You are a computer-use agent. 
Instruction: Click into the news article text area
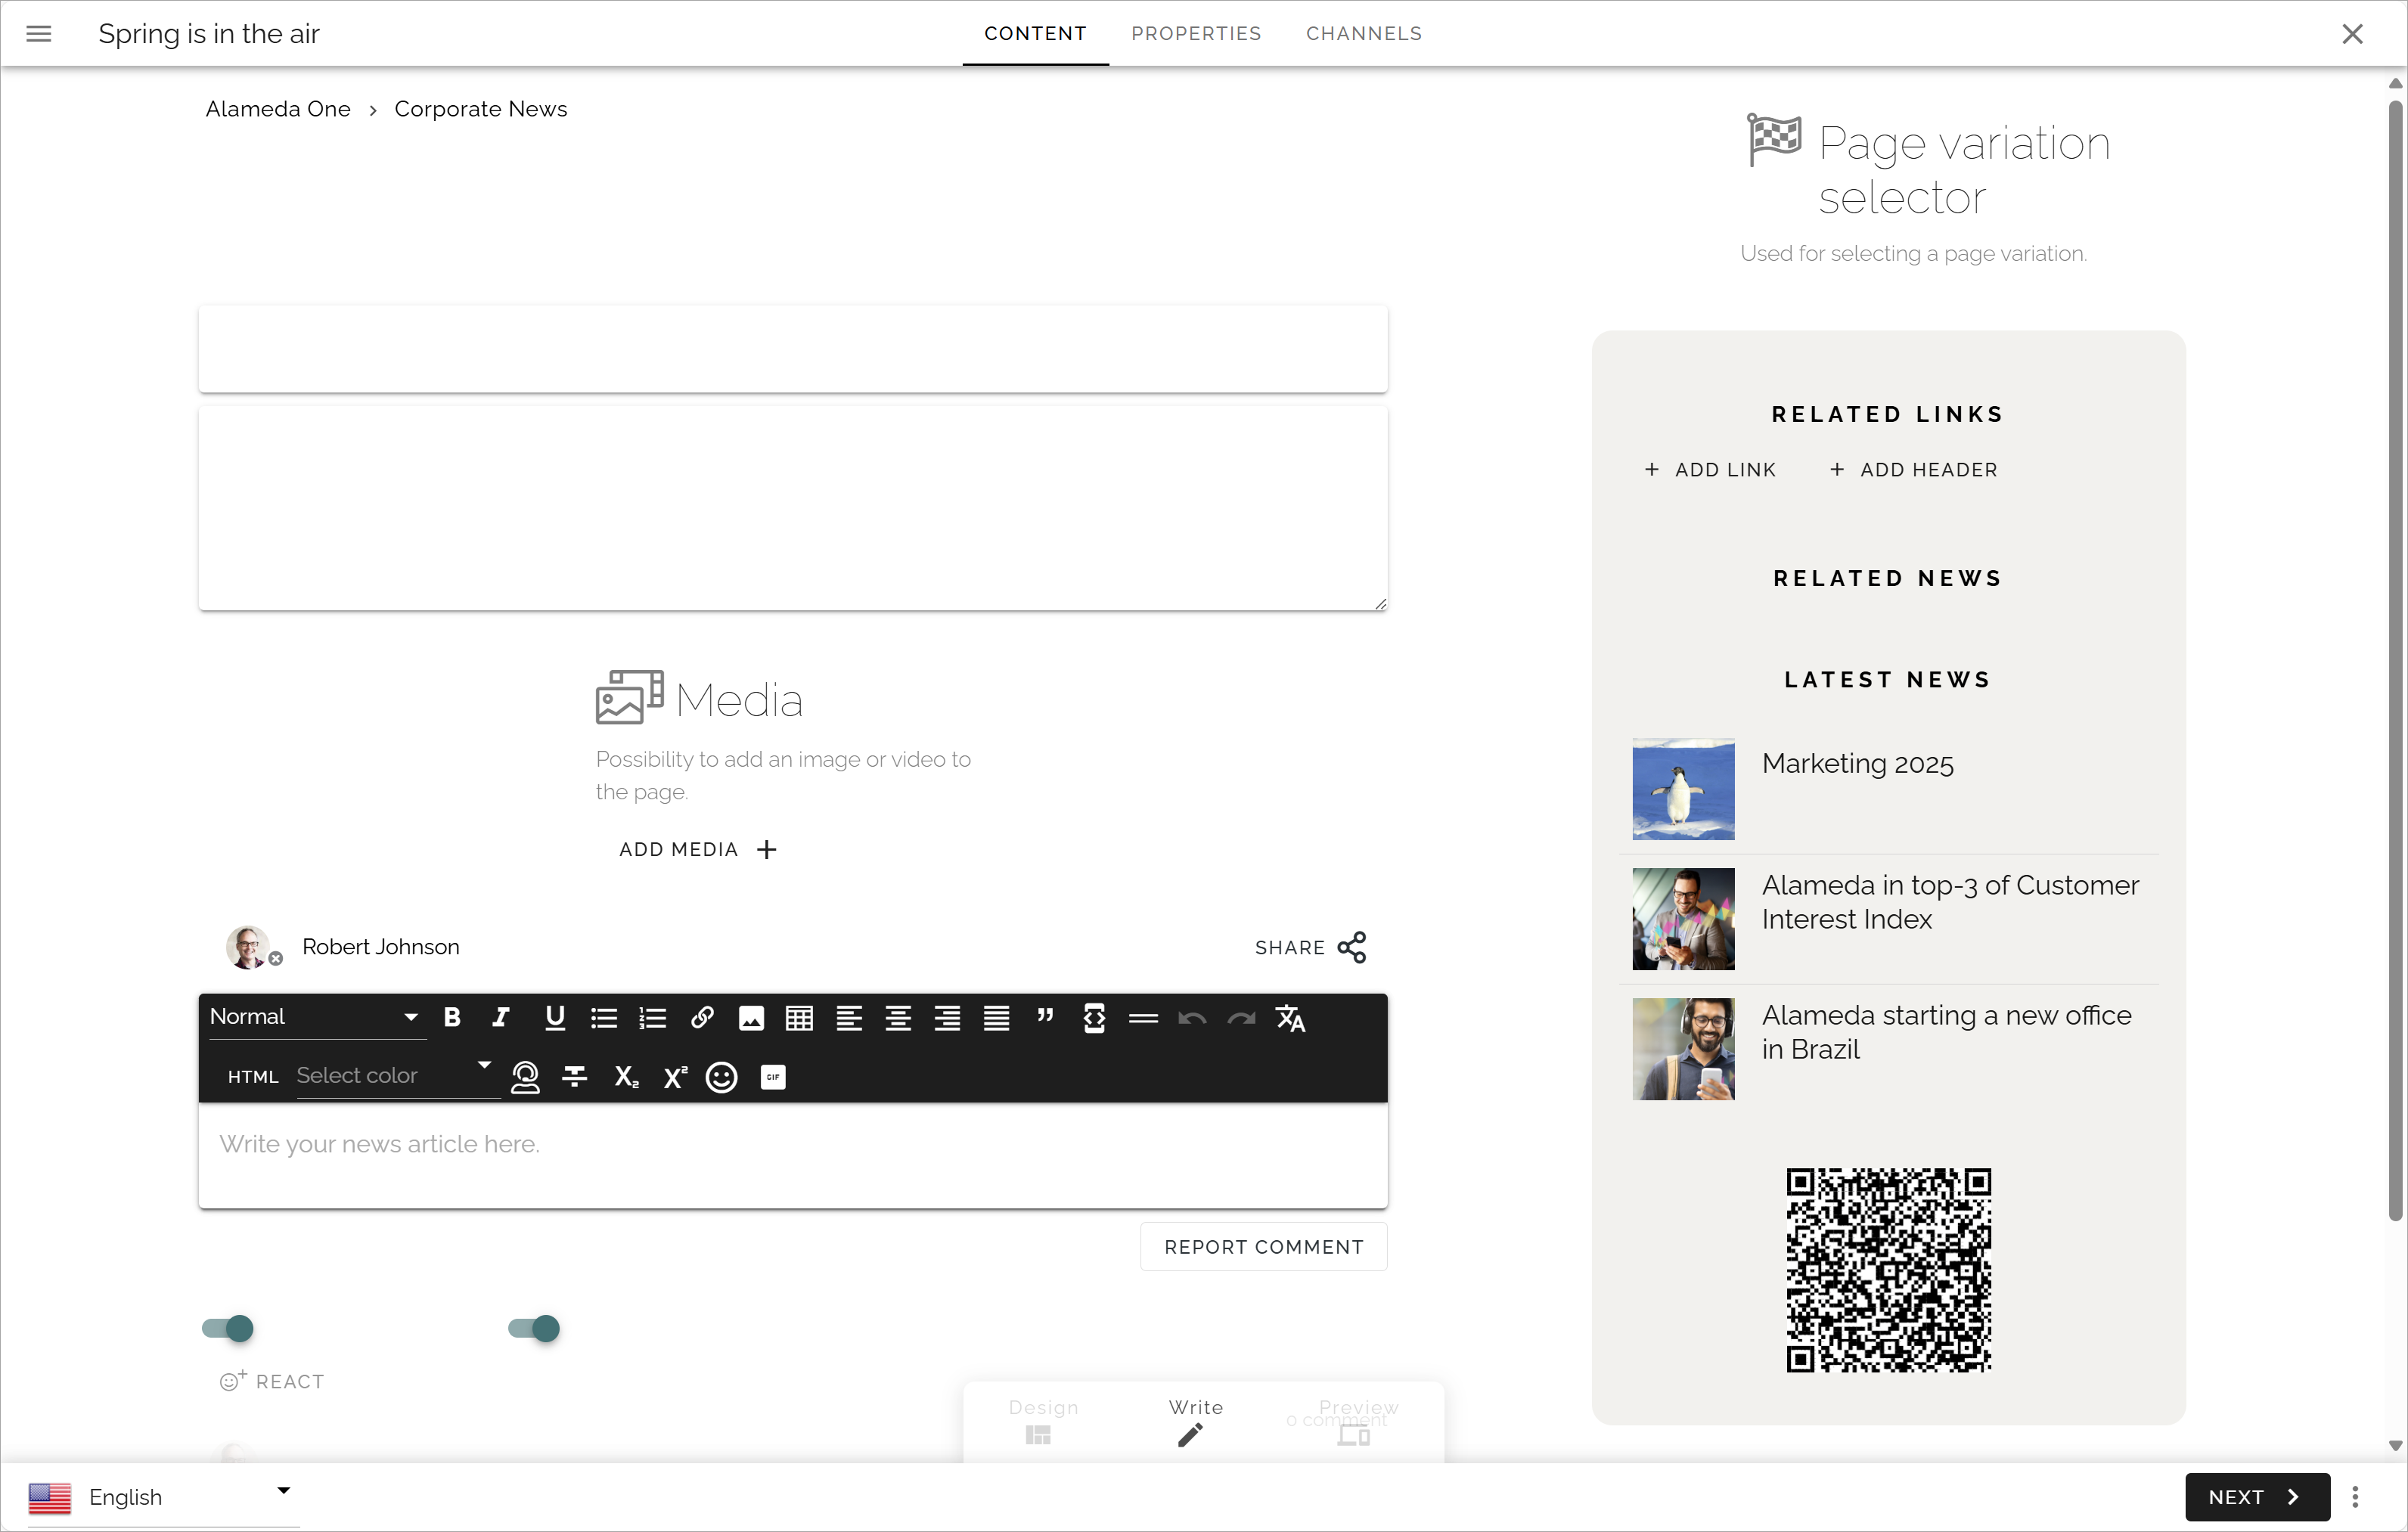pos(793,1155)
